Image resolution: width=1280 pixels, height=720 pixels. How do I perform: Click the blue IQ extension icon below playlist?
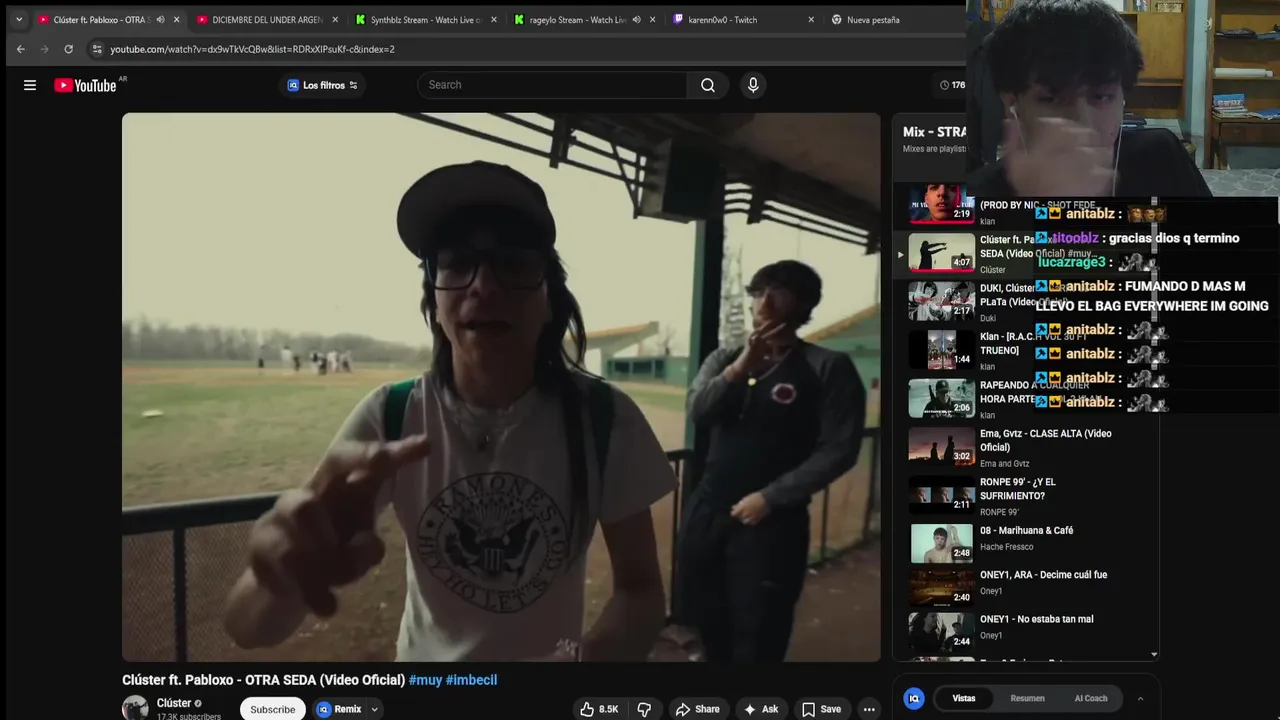pos(914,699)
